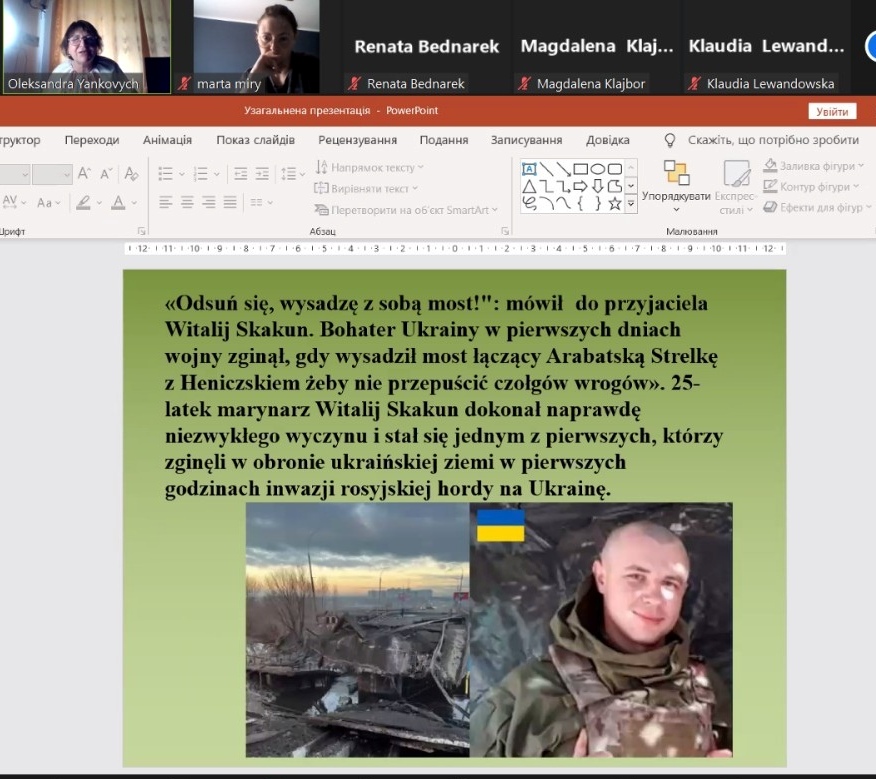Open the Контур фігури outline dropdown
This screenshot has height=779, width=876.
click(811, 187)
